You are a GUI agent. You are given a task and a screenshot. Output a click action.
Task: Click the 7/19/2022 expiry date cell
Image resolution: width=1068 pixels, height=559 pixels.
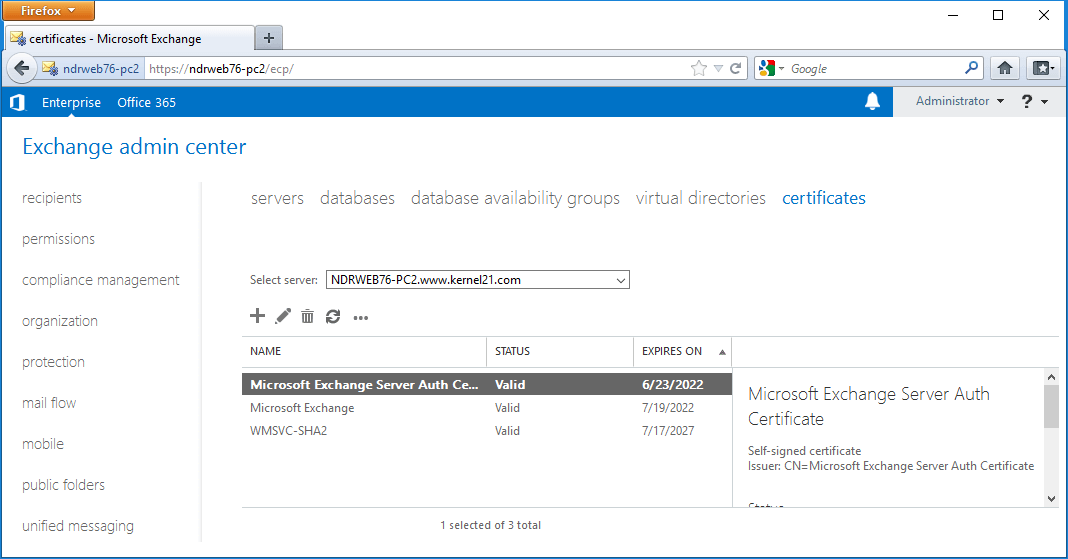(668, 408)
